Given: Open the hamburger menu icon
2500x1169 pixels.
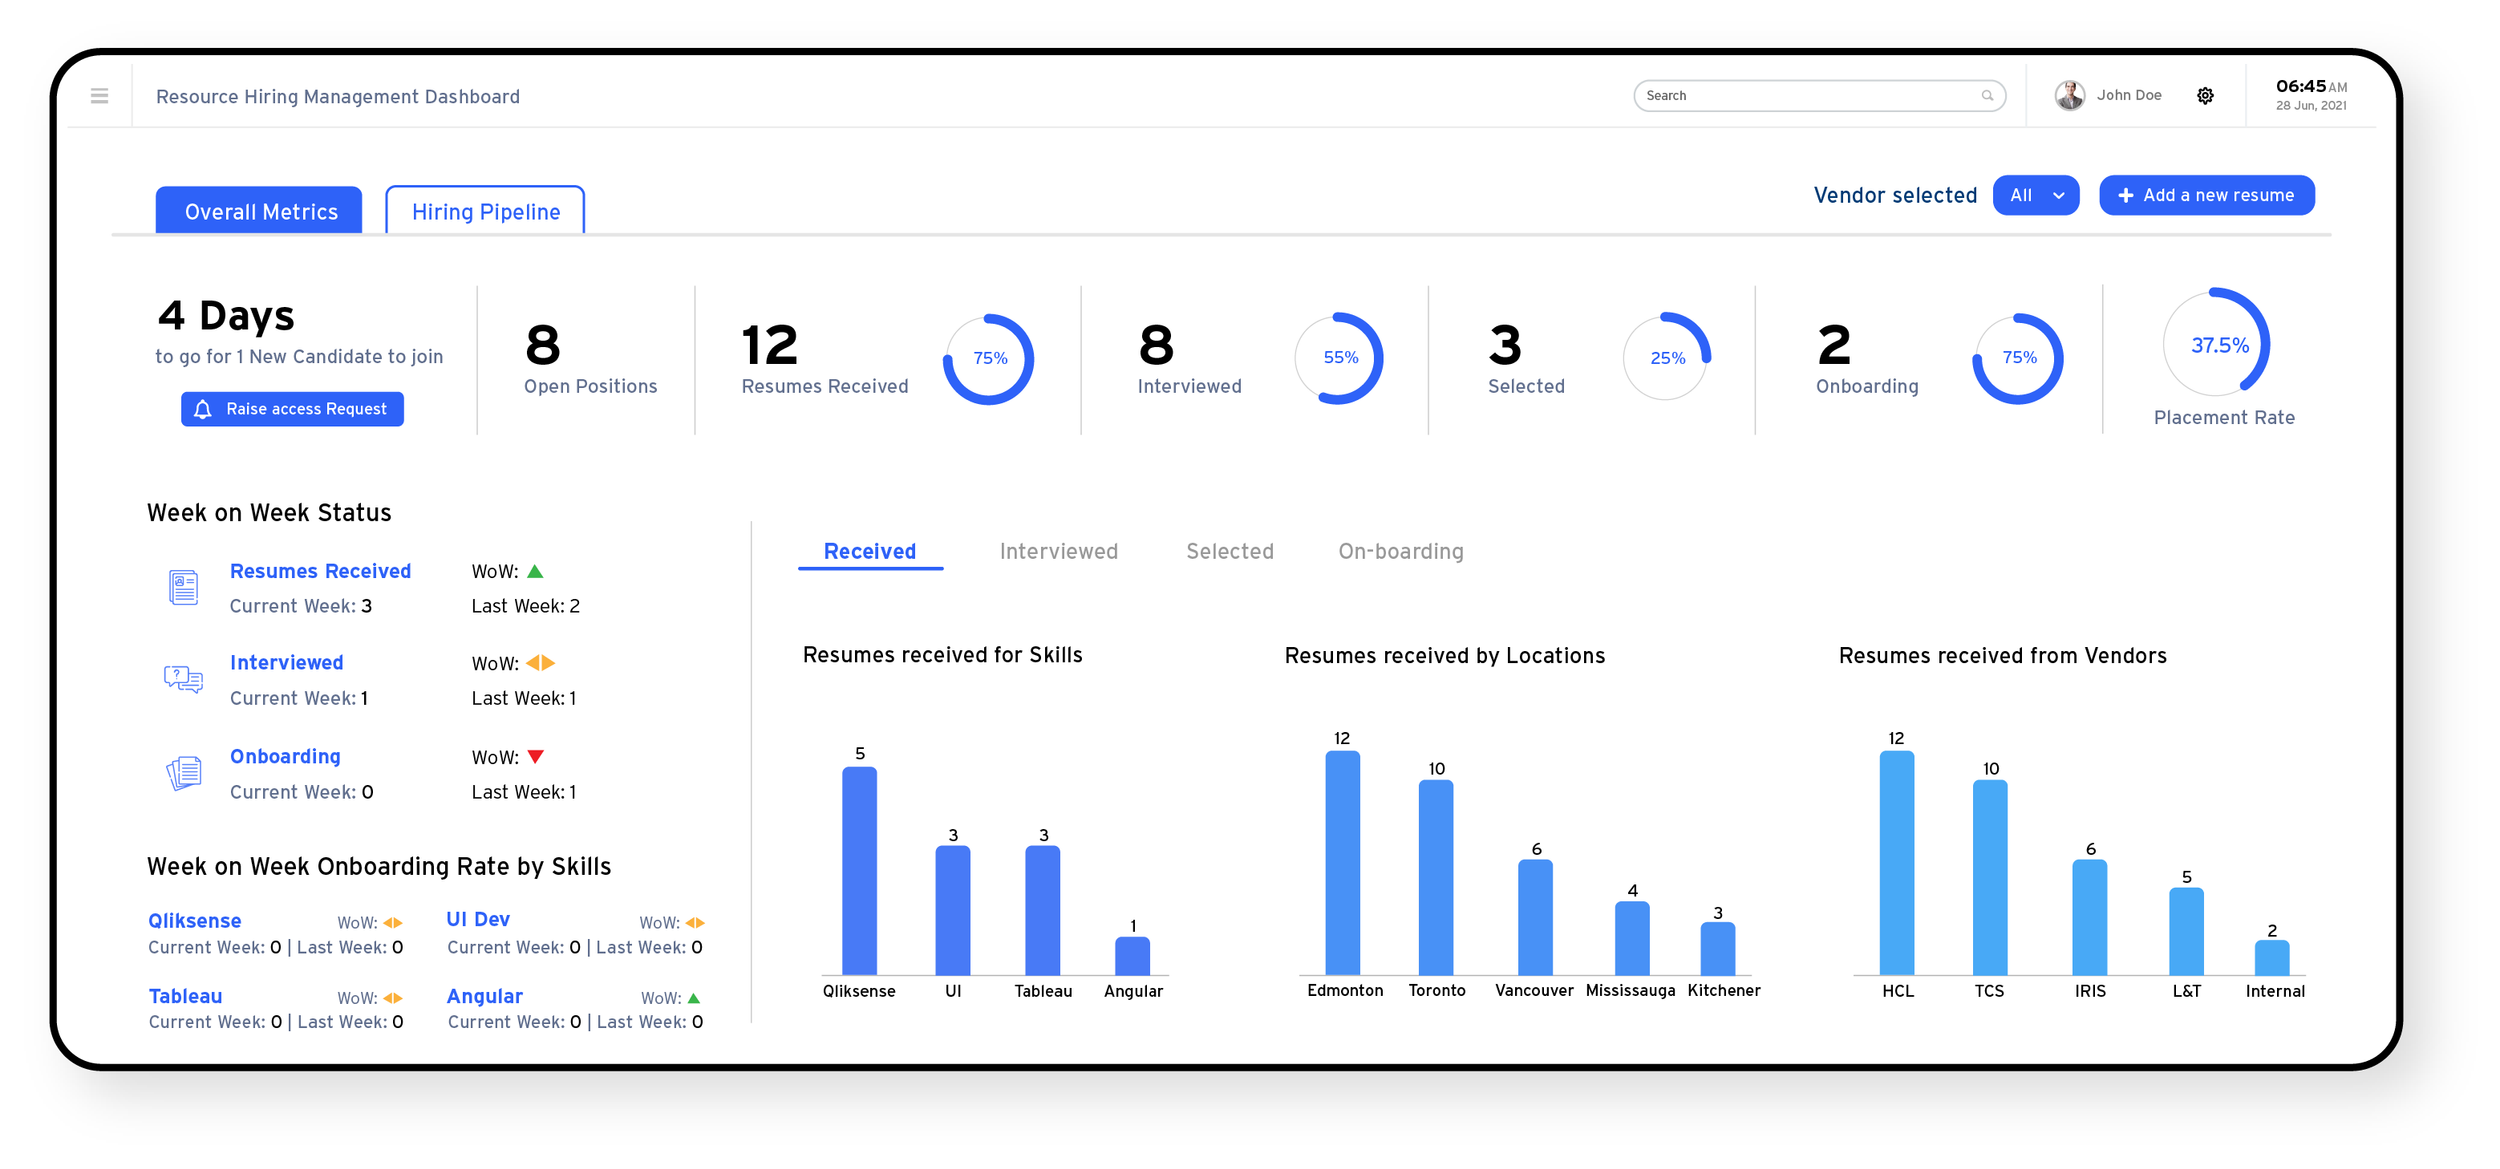Looking at the screenshot, I should click(99, 96).
